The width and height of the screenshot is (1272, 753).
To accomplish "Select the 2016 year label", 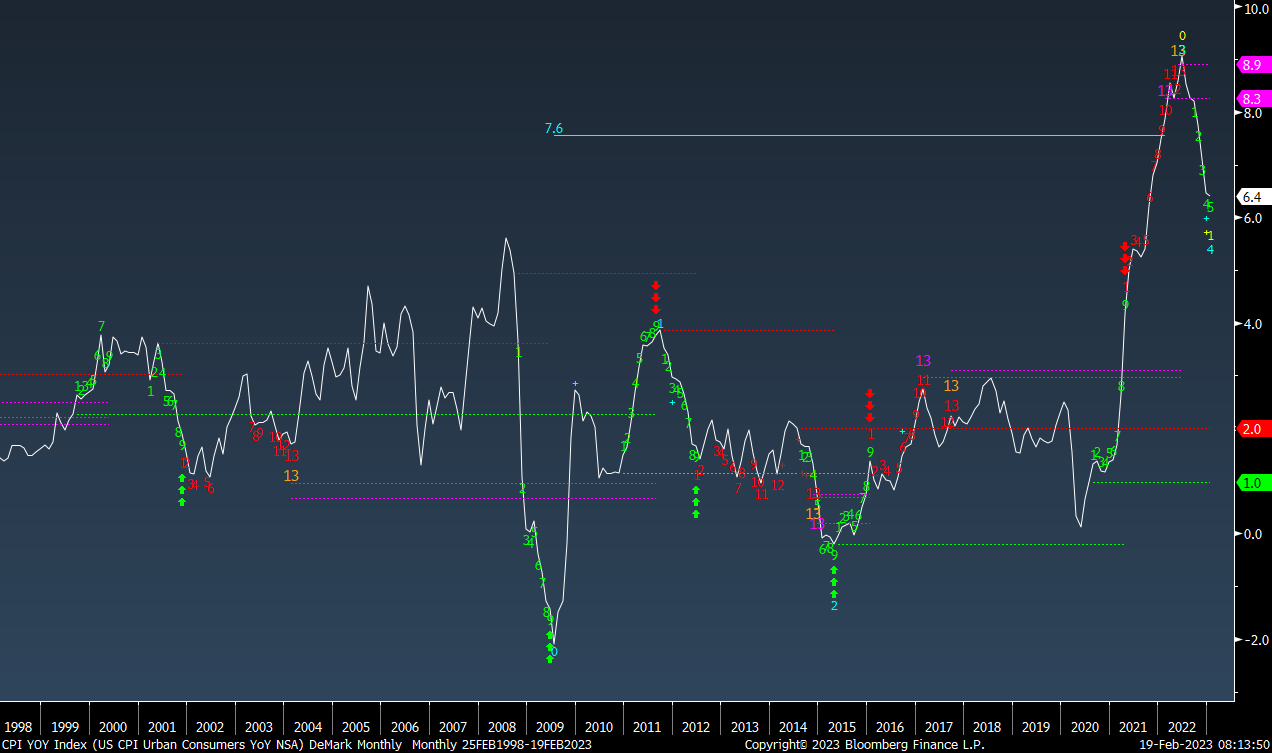I will point(889,727).
